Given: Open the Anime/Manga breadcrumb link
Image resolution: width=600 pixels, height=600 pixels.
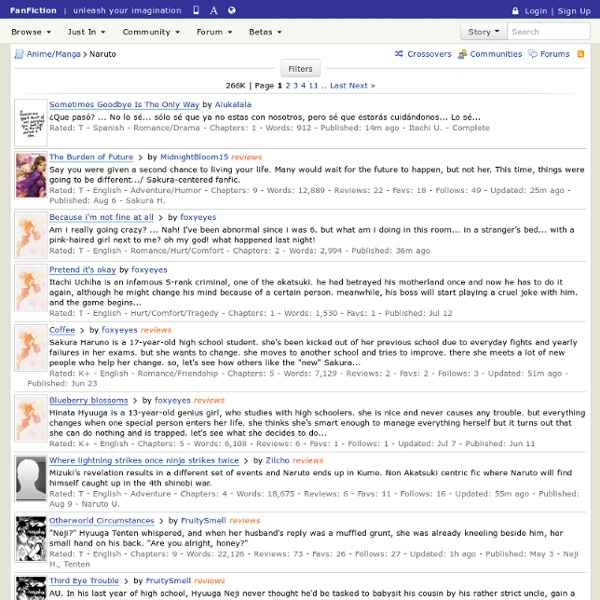Looking at the screenshot, I should click(x=54, y=54).
